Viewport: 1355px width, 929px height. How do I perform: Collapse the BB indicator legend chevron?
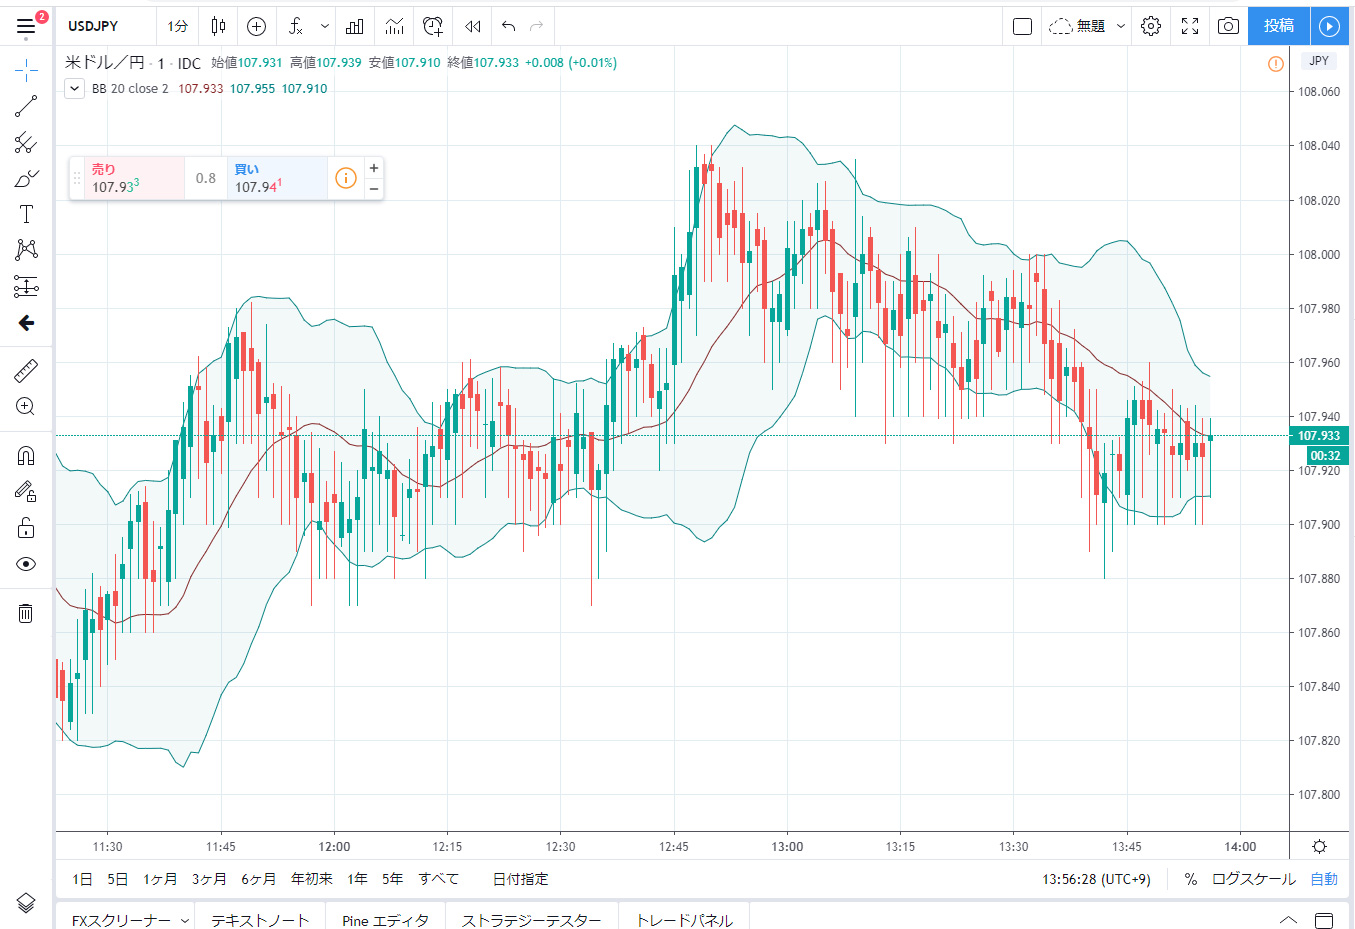(x=74, y=88)
